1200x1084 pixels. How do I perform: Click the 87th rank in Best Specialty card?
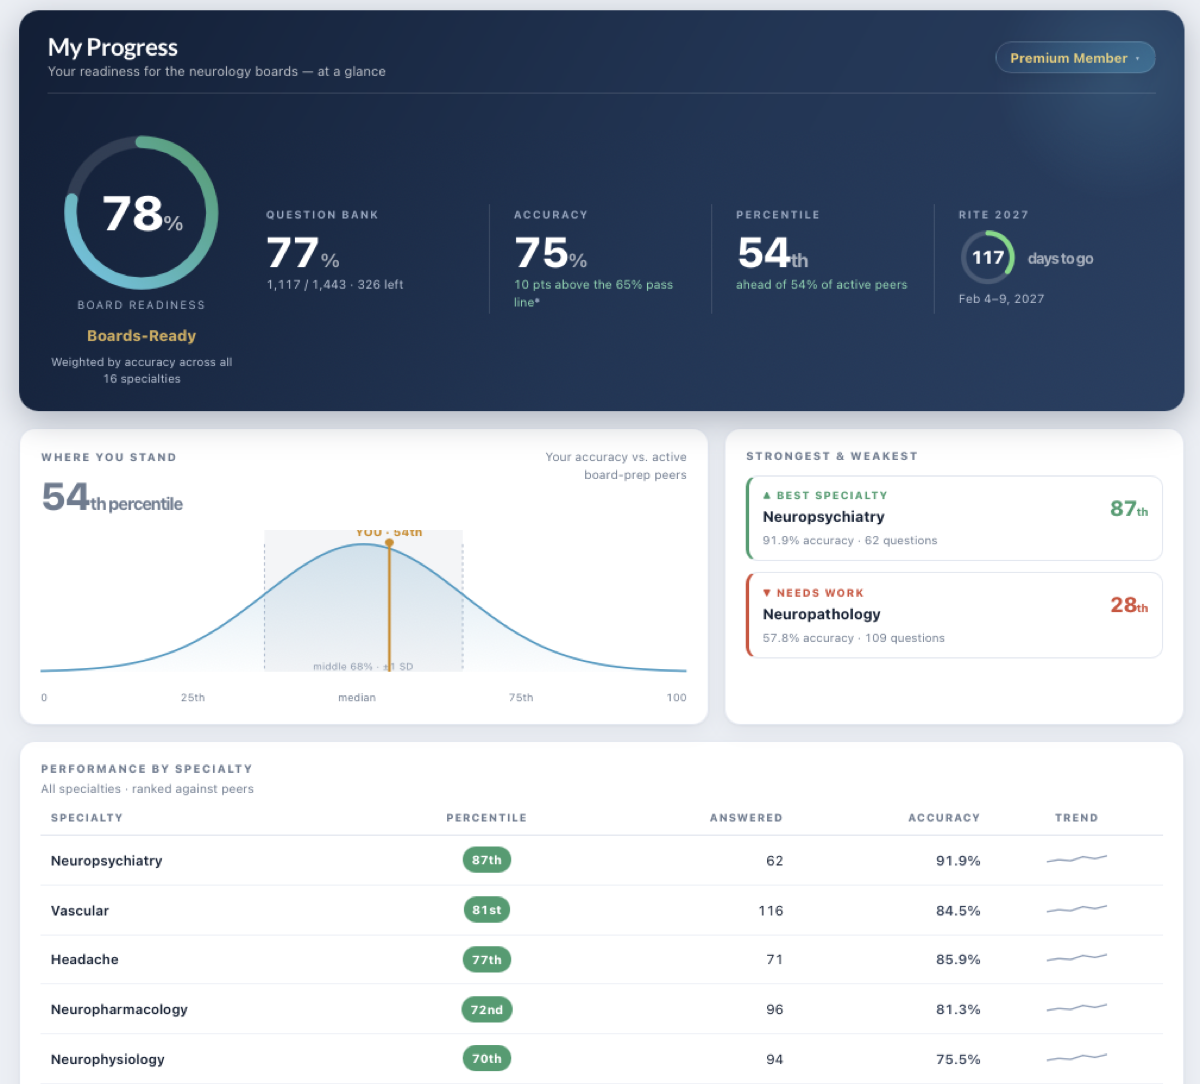(1129, 509)
